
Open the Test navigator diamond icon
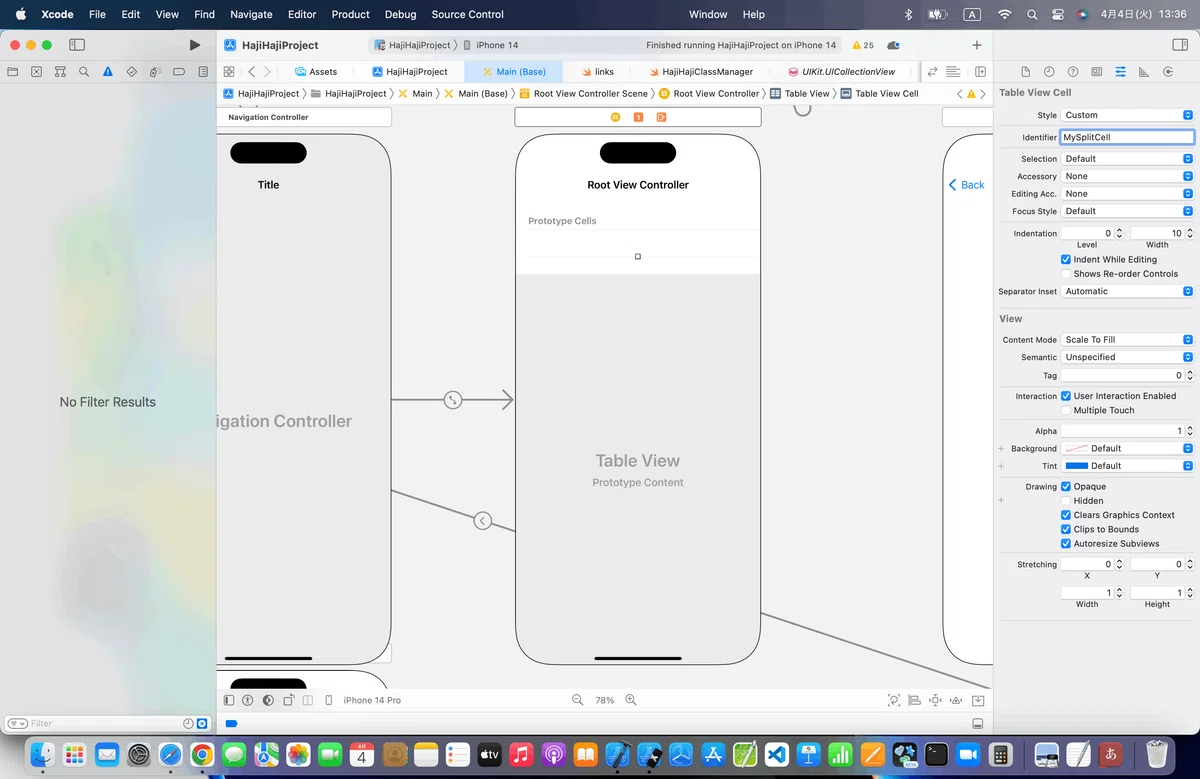click(x=132, y=72)
